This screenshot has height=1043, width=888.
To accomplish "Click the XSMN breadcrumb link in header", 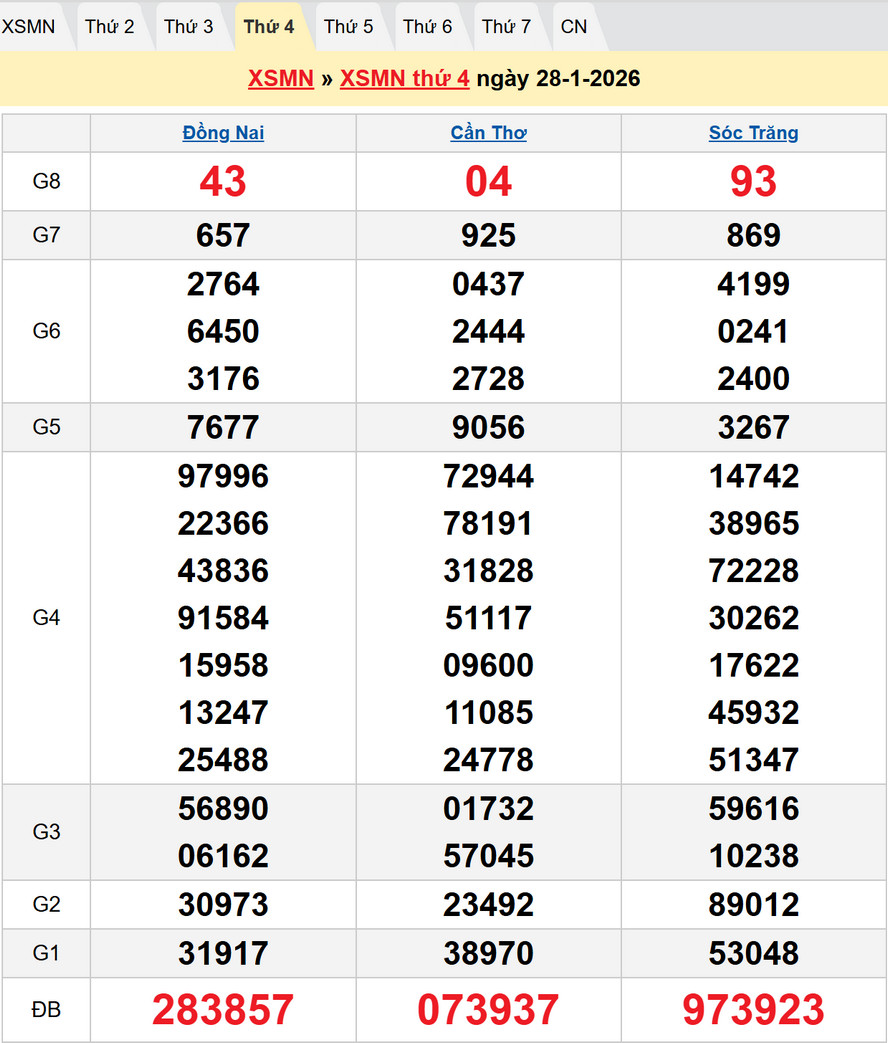I will click(281, 79).
